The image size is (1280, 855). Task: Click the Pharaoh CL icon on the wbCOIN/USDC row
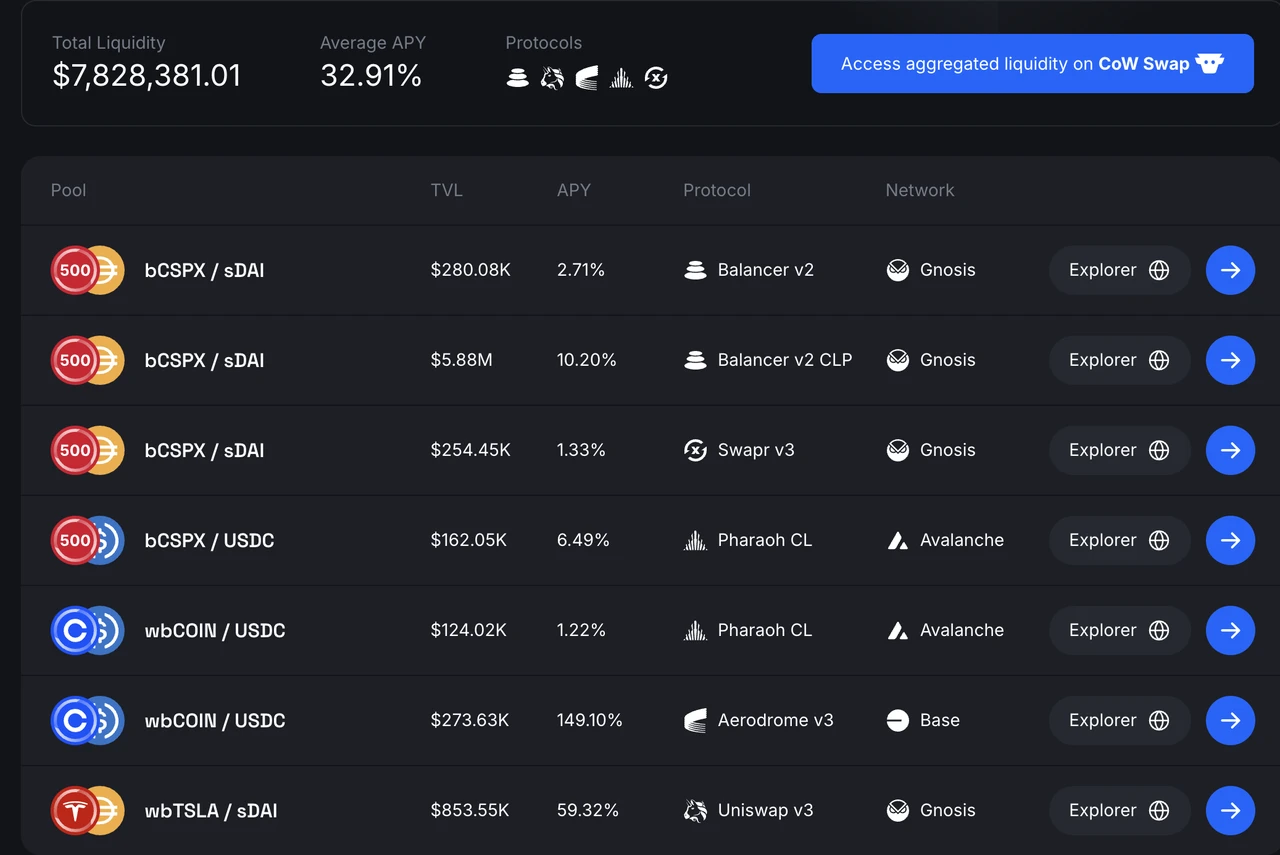695,630
